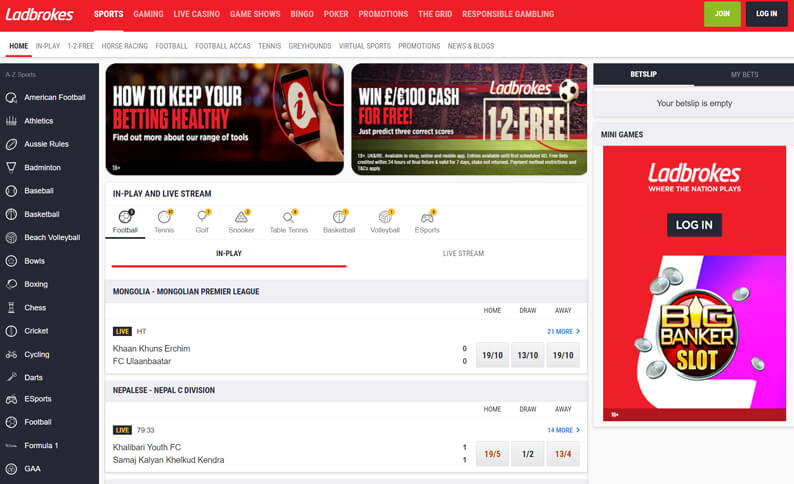Bet on Samaj Kalyan away 13/4

point(563,454)
